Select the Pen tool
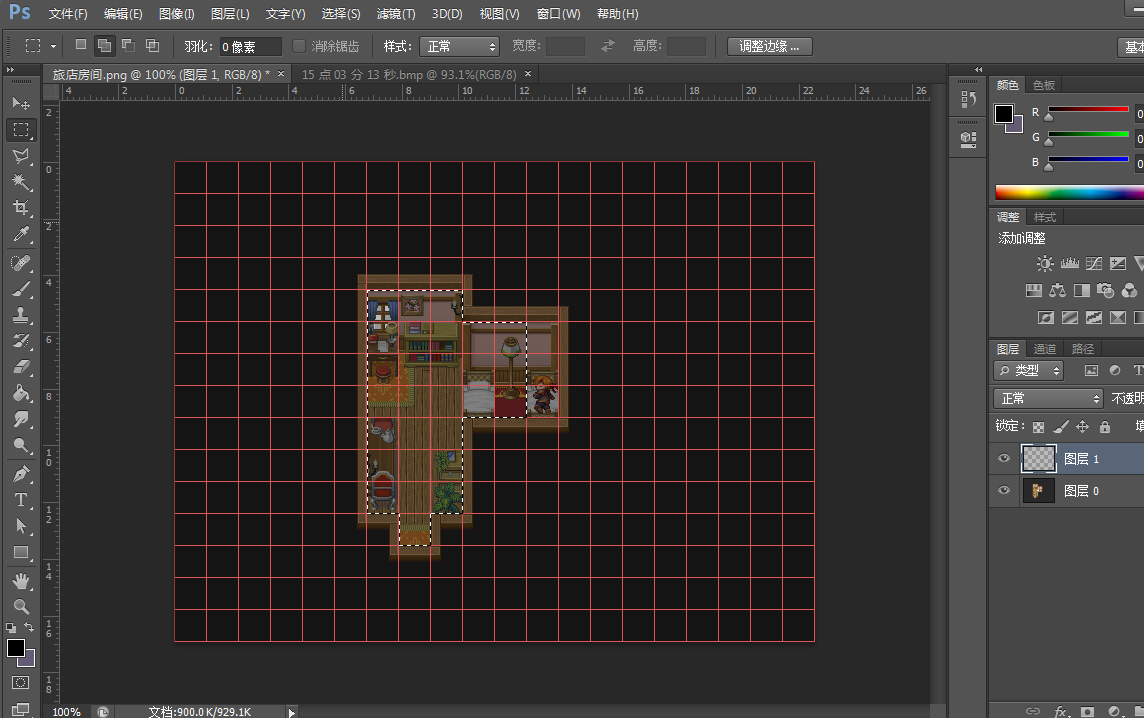This screenshot has width=1144, height=718. coord(21,474)
